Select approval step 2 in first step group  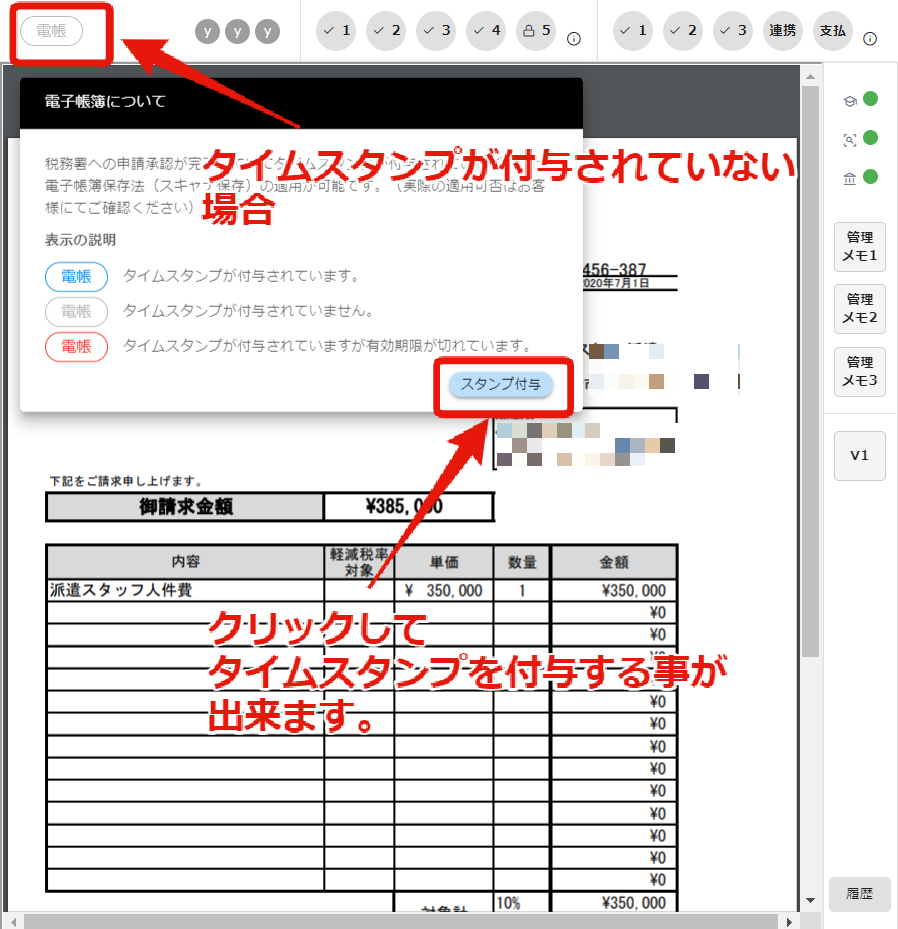coord(386,31)
